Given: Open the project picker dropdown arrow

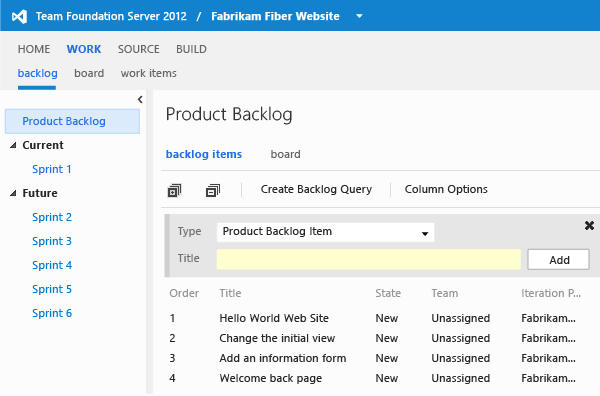Looking at the screenshot, I should click(359, 16).
